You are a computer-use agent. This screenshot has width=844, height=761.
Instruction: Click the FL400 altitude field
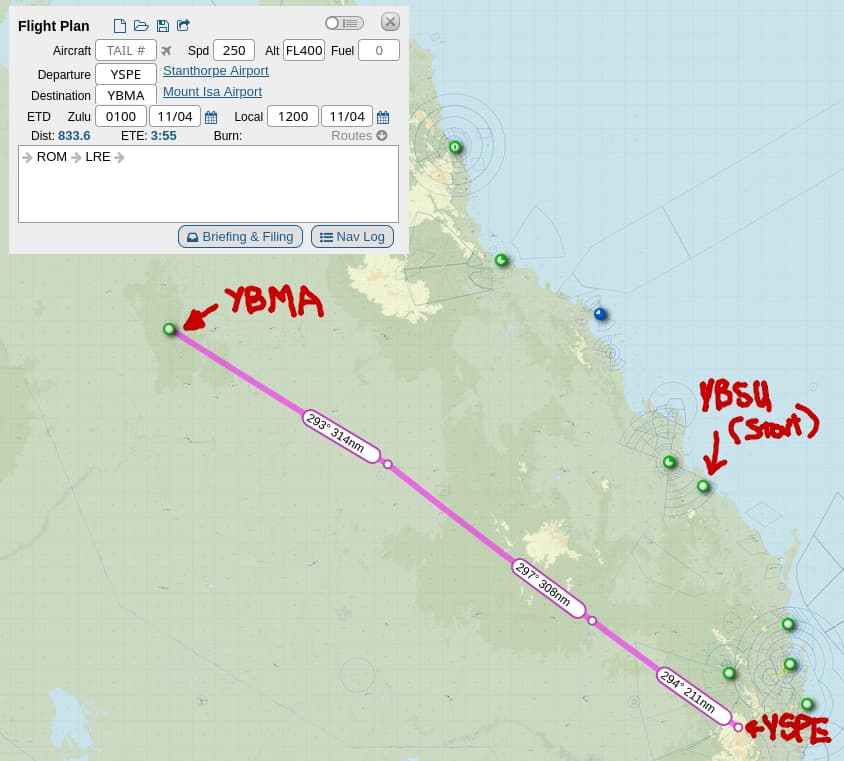[x=304, y=51]
